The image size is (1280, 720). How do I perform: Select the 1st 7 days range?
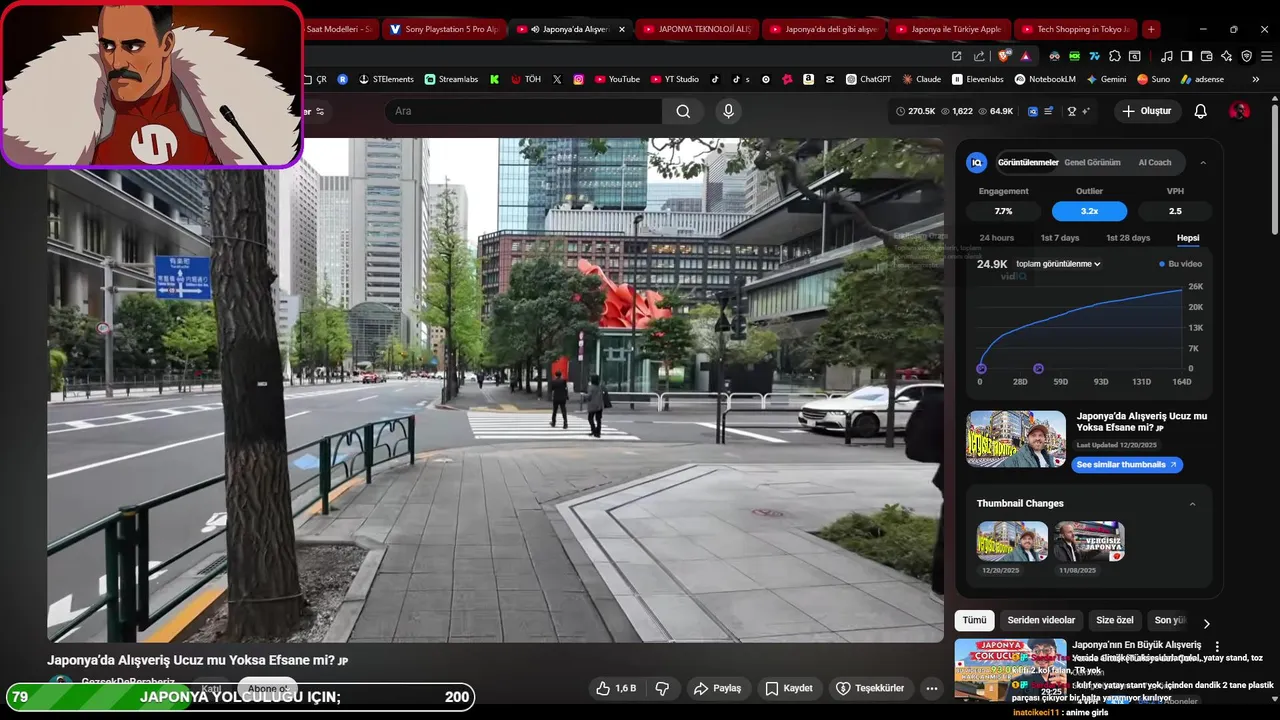[1060, 238]
